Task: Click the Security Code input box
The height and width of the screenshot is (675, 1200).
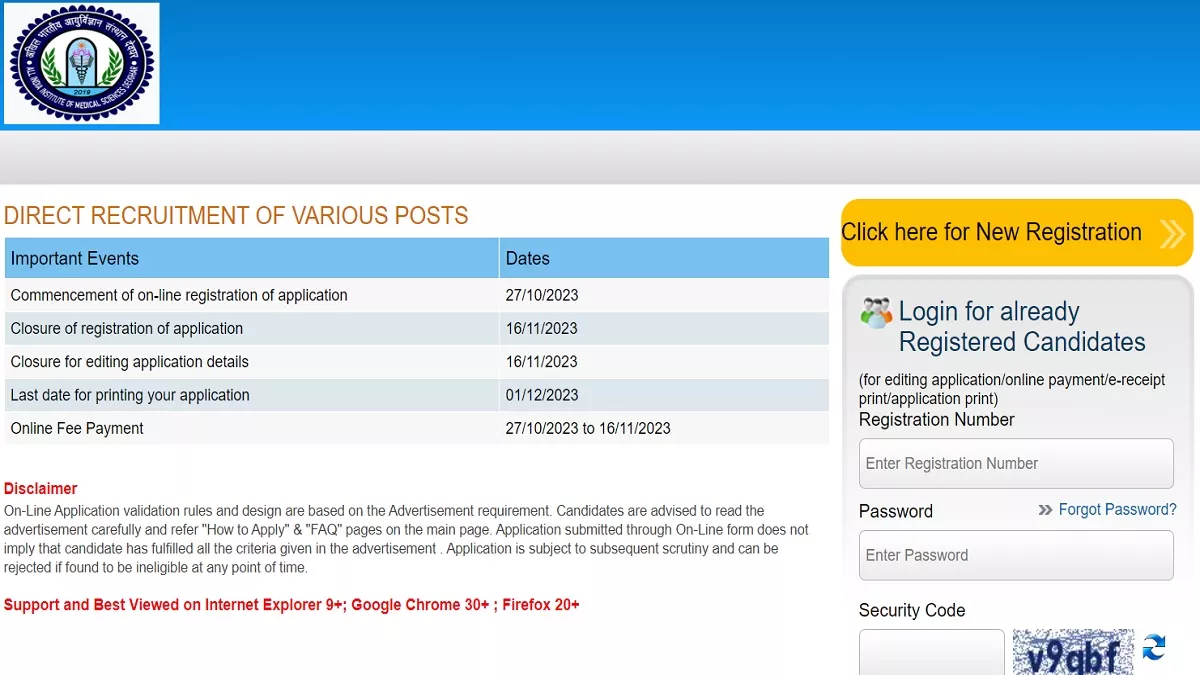Action: [x=931, y=653]
